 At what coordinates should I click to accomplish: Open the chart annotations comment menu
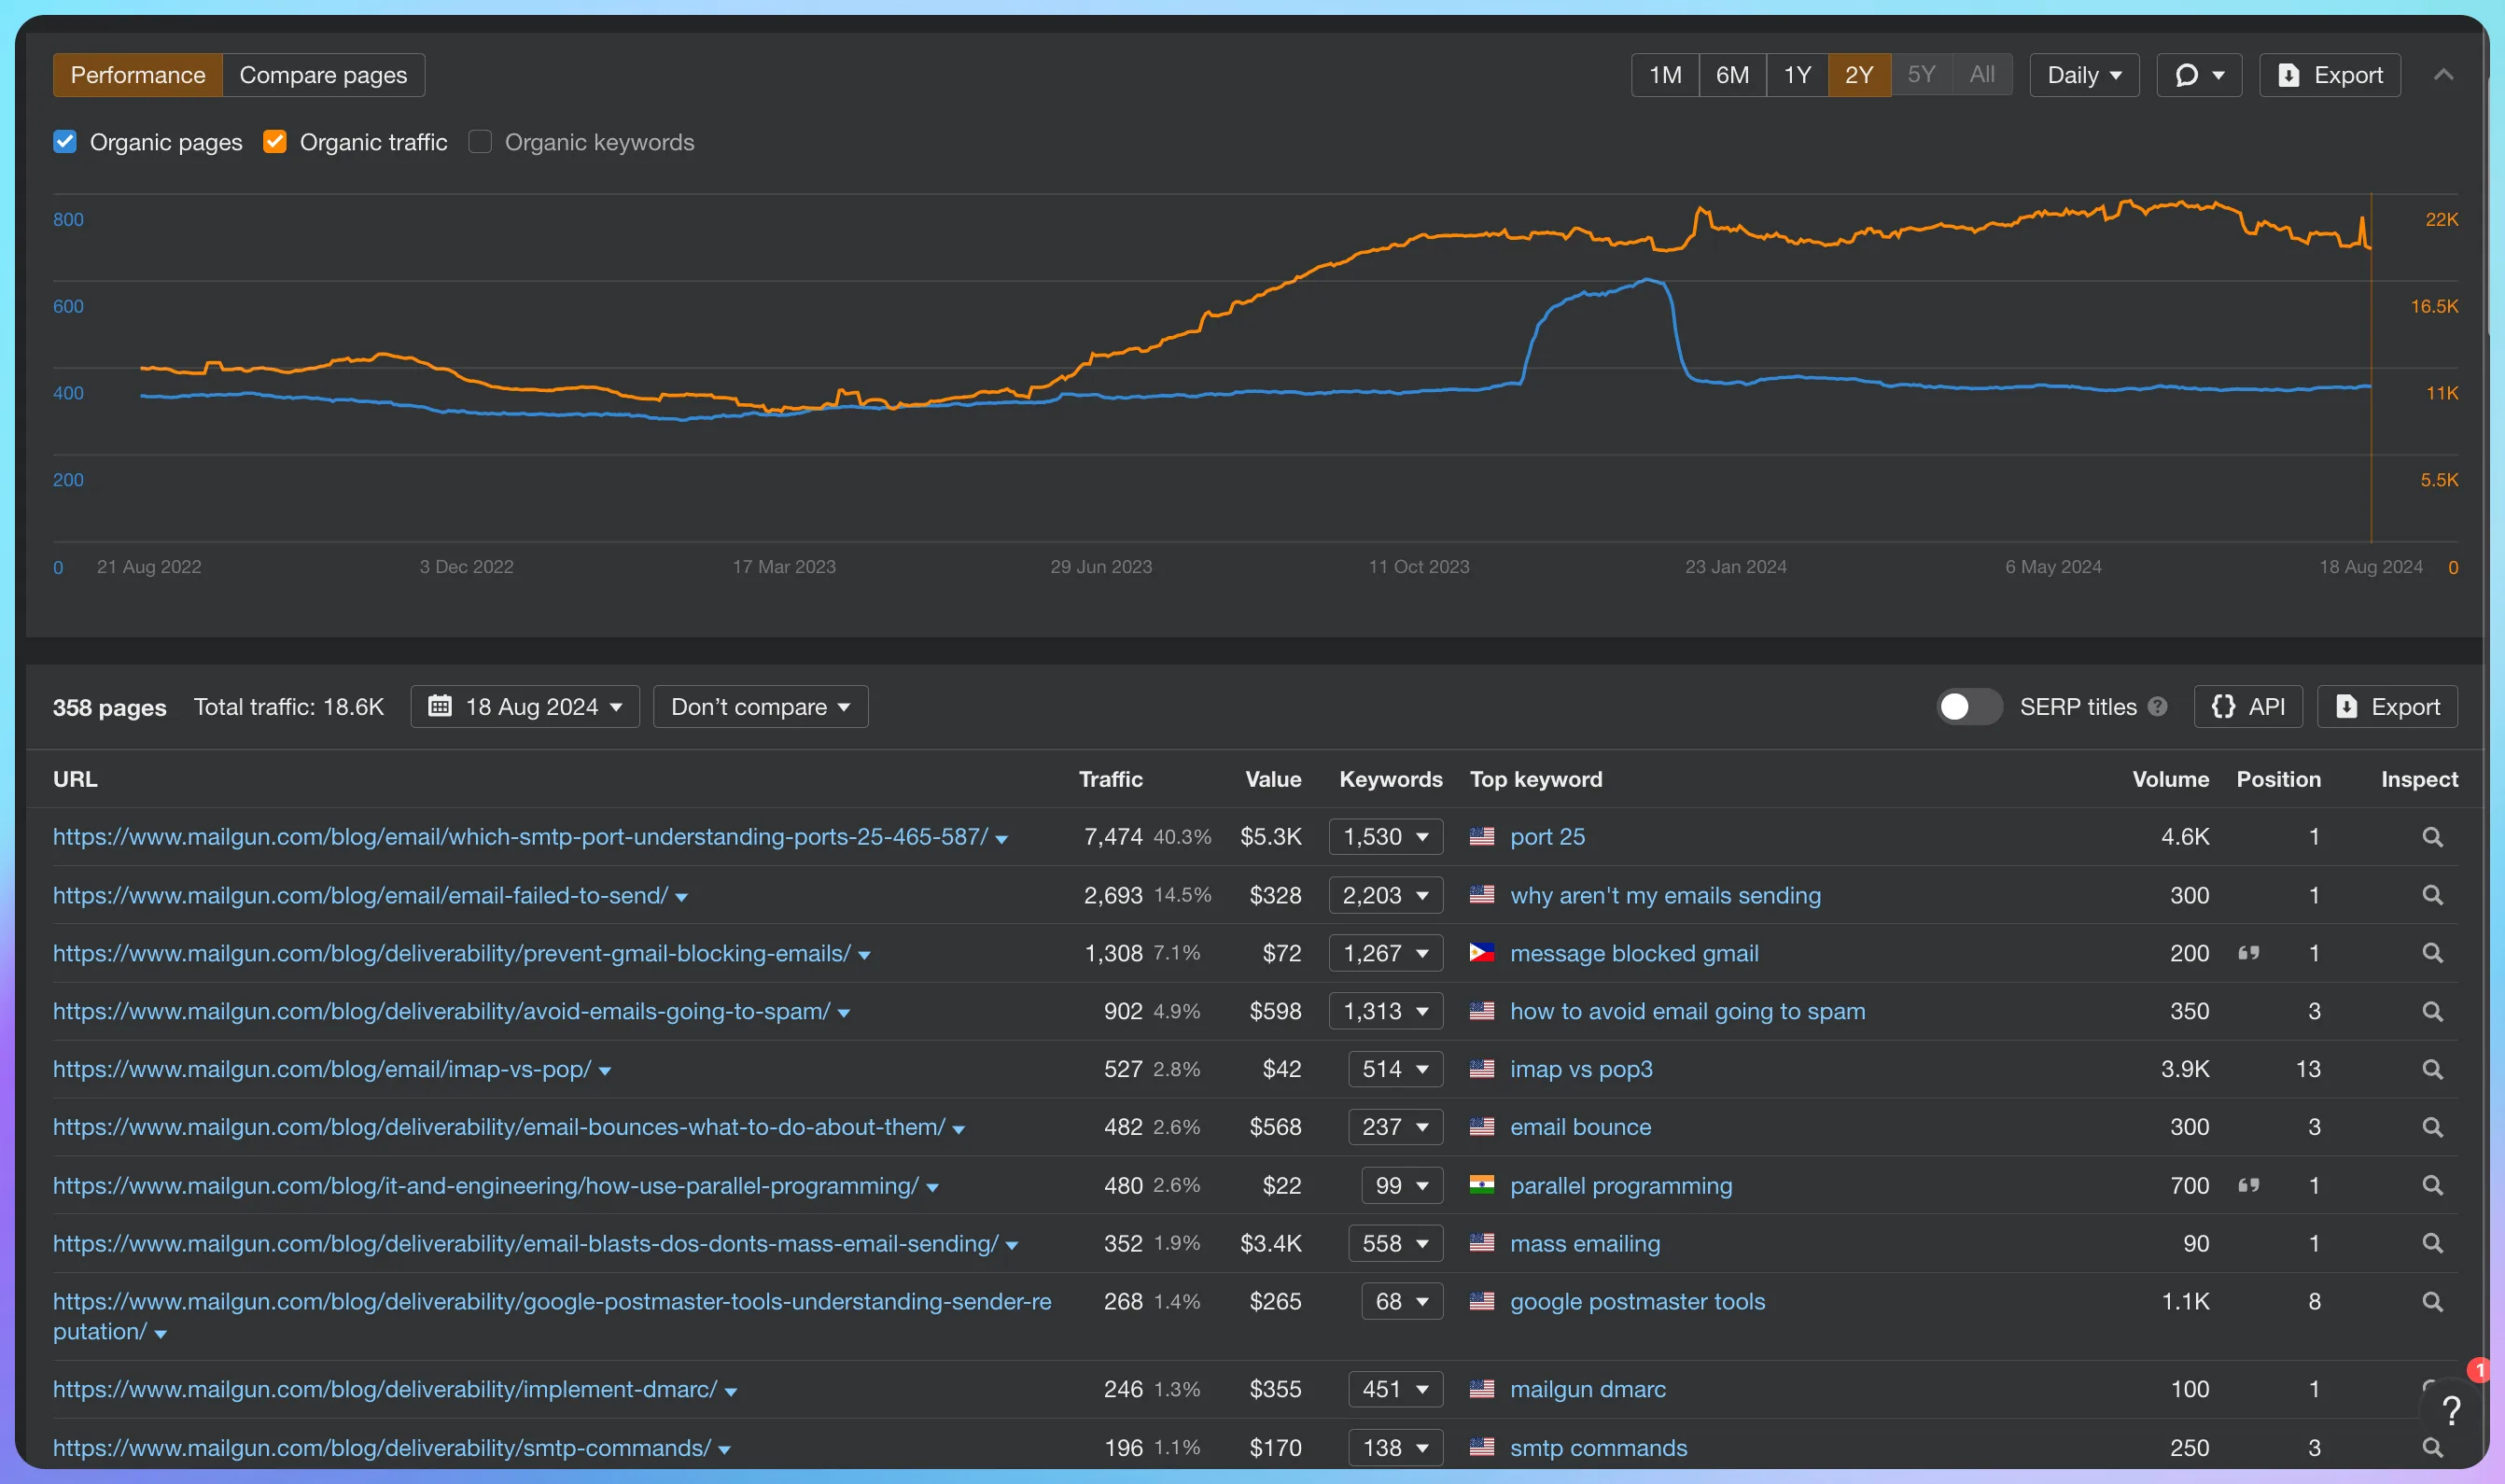pyautogui.click(x=2198, y=75)
